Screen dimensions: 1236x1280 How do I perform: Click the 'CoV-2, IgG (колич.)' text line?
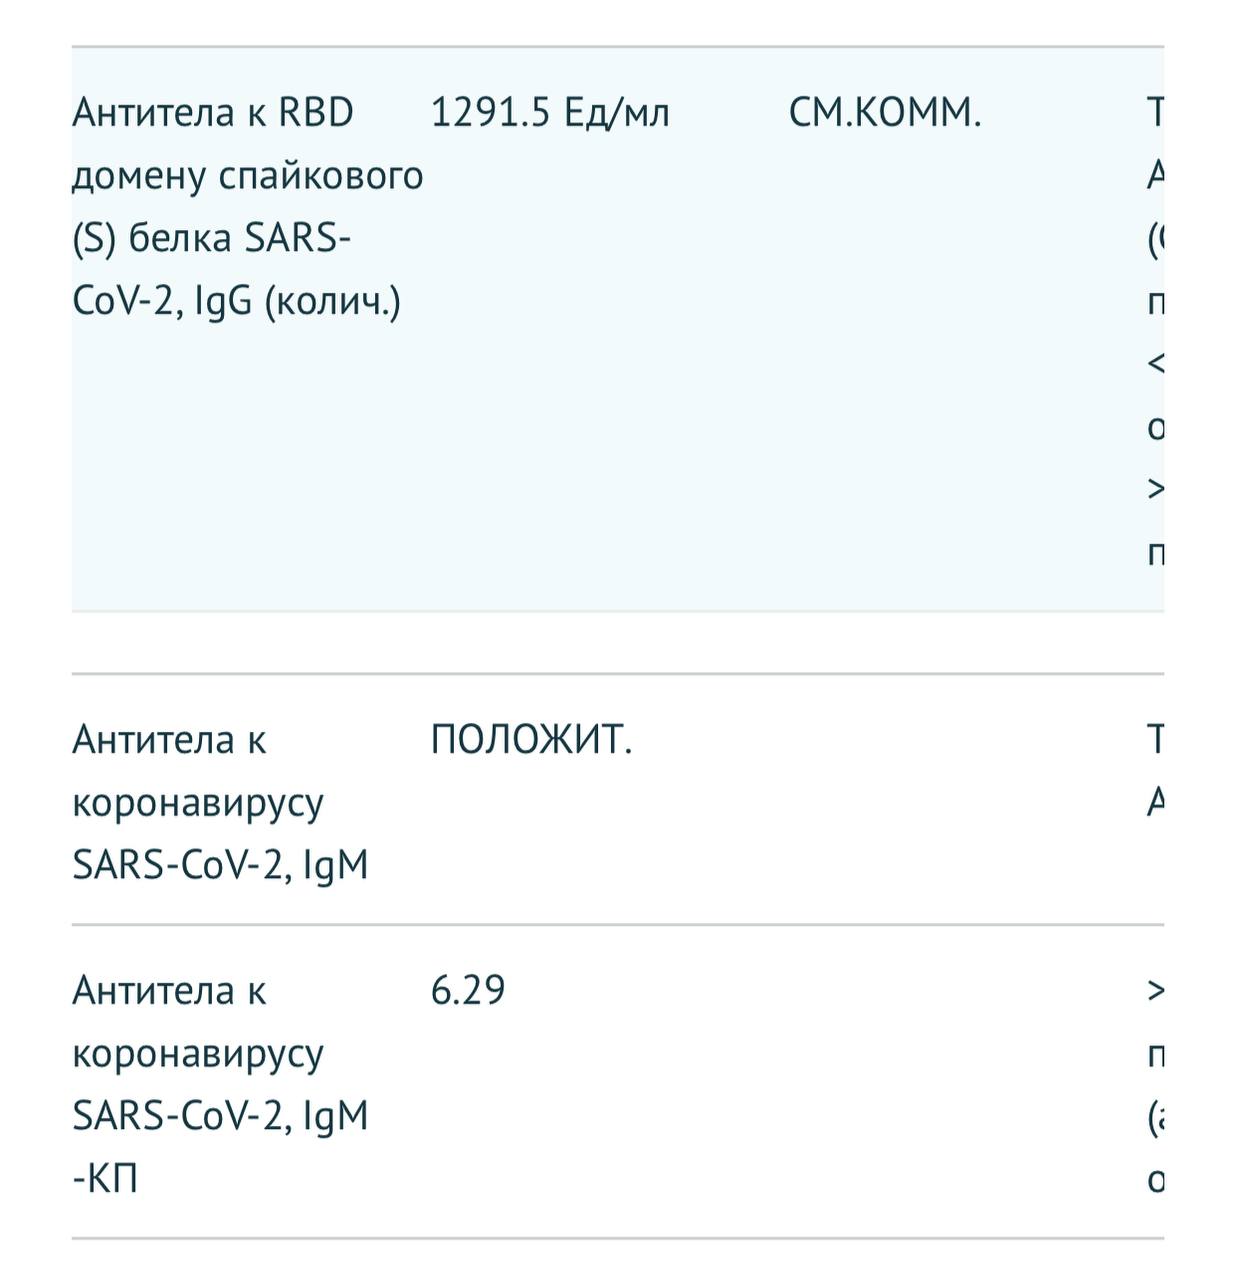click(x=236, y=302)
